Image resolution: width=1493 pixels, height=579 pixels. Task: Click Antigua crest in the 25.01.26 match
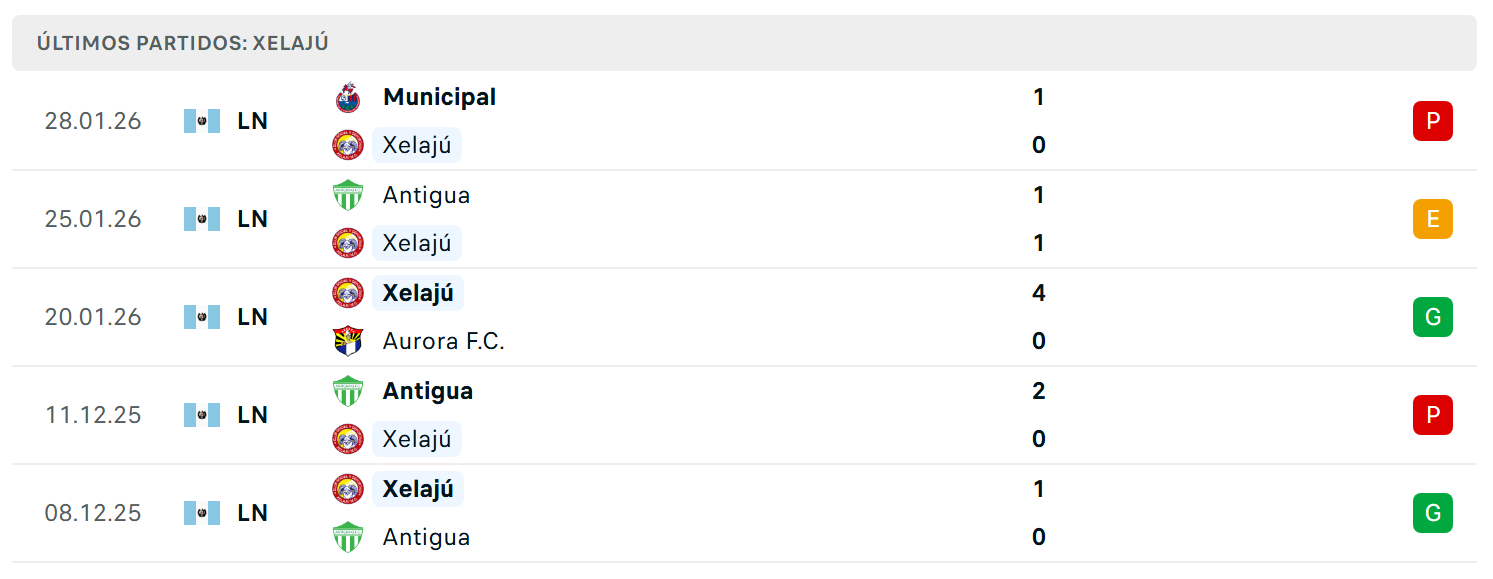[348, 195]
